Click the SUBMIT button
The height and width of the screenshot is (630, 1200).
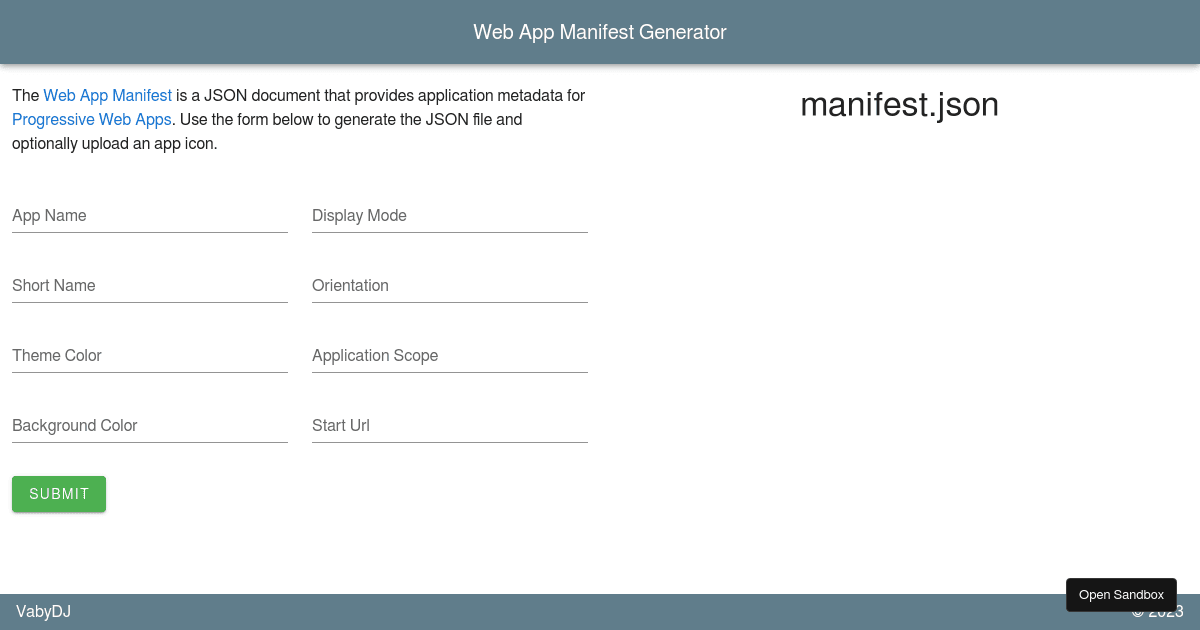58,493
